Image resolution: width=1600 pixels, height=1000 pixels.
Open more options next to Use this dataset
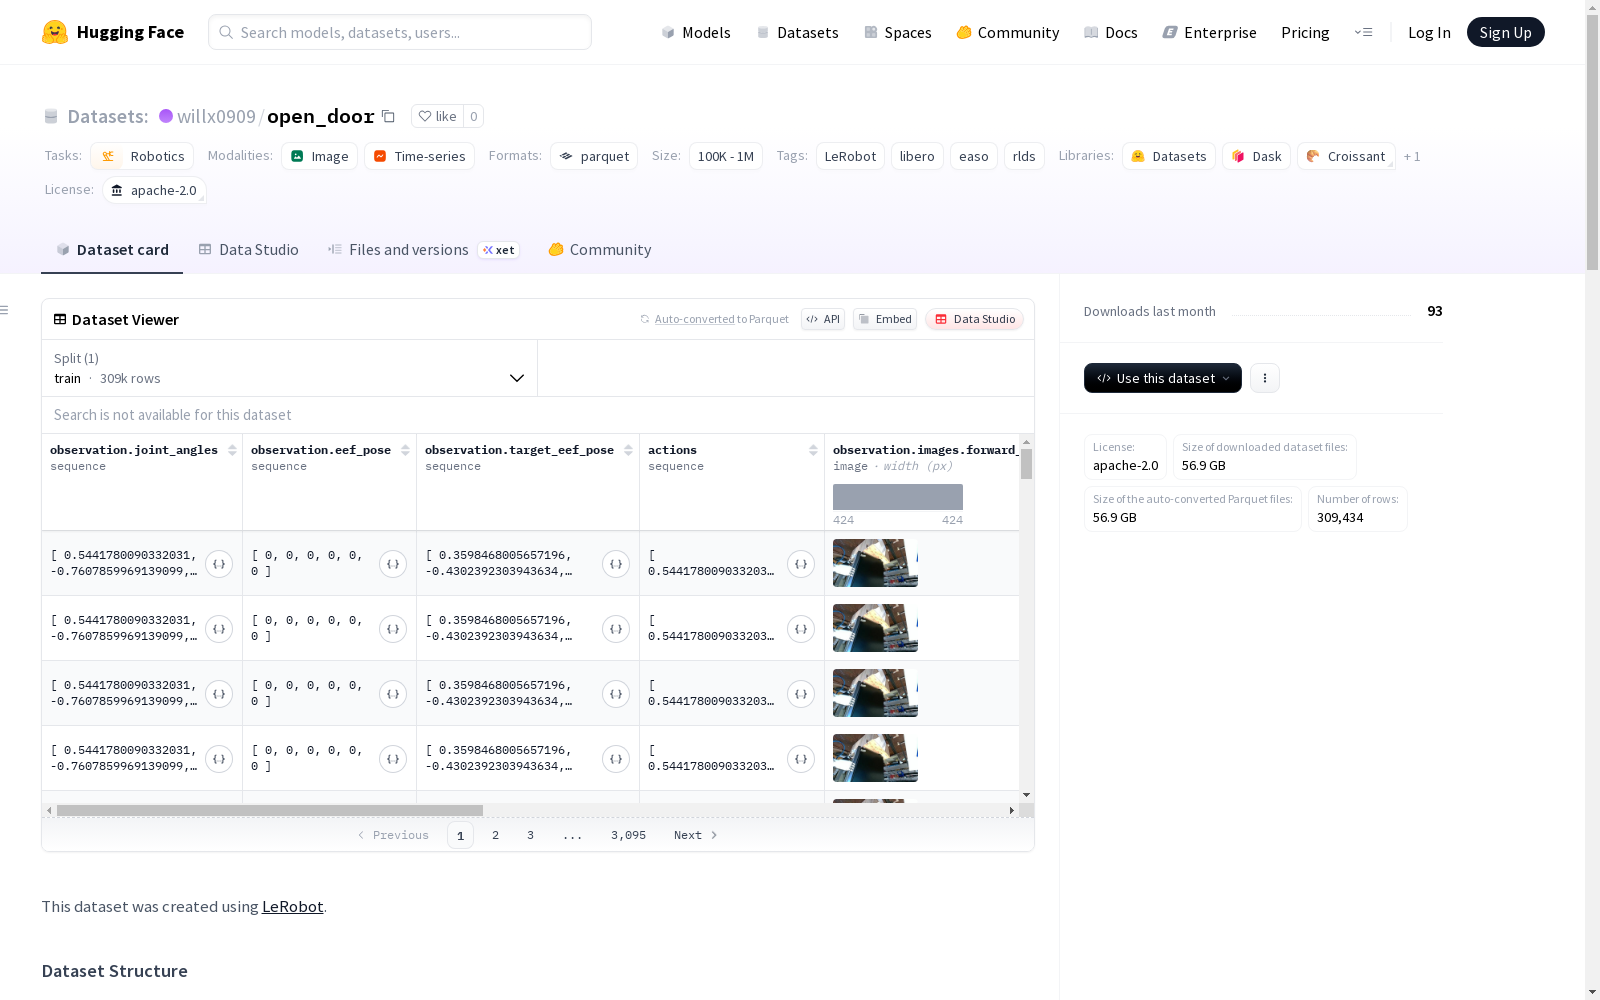(x=1265, y=378)
